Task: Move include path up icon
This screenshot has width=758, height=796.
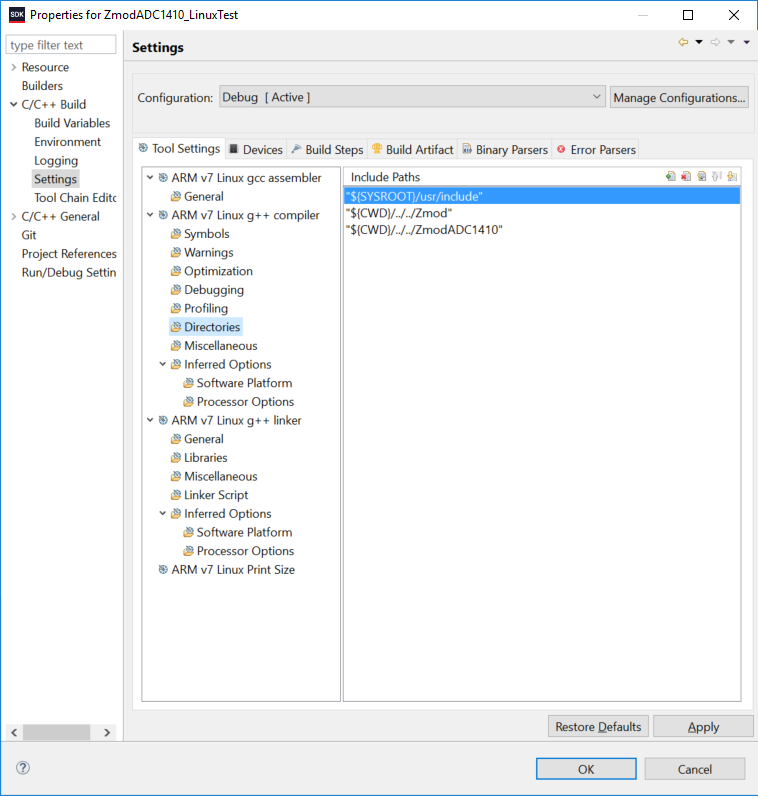Action: point(717,176)
